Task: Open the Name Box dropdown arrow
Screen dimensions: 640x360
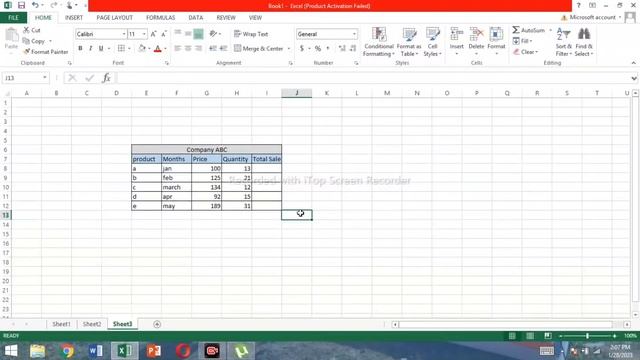Action: click(x=44, y=78)
